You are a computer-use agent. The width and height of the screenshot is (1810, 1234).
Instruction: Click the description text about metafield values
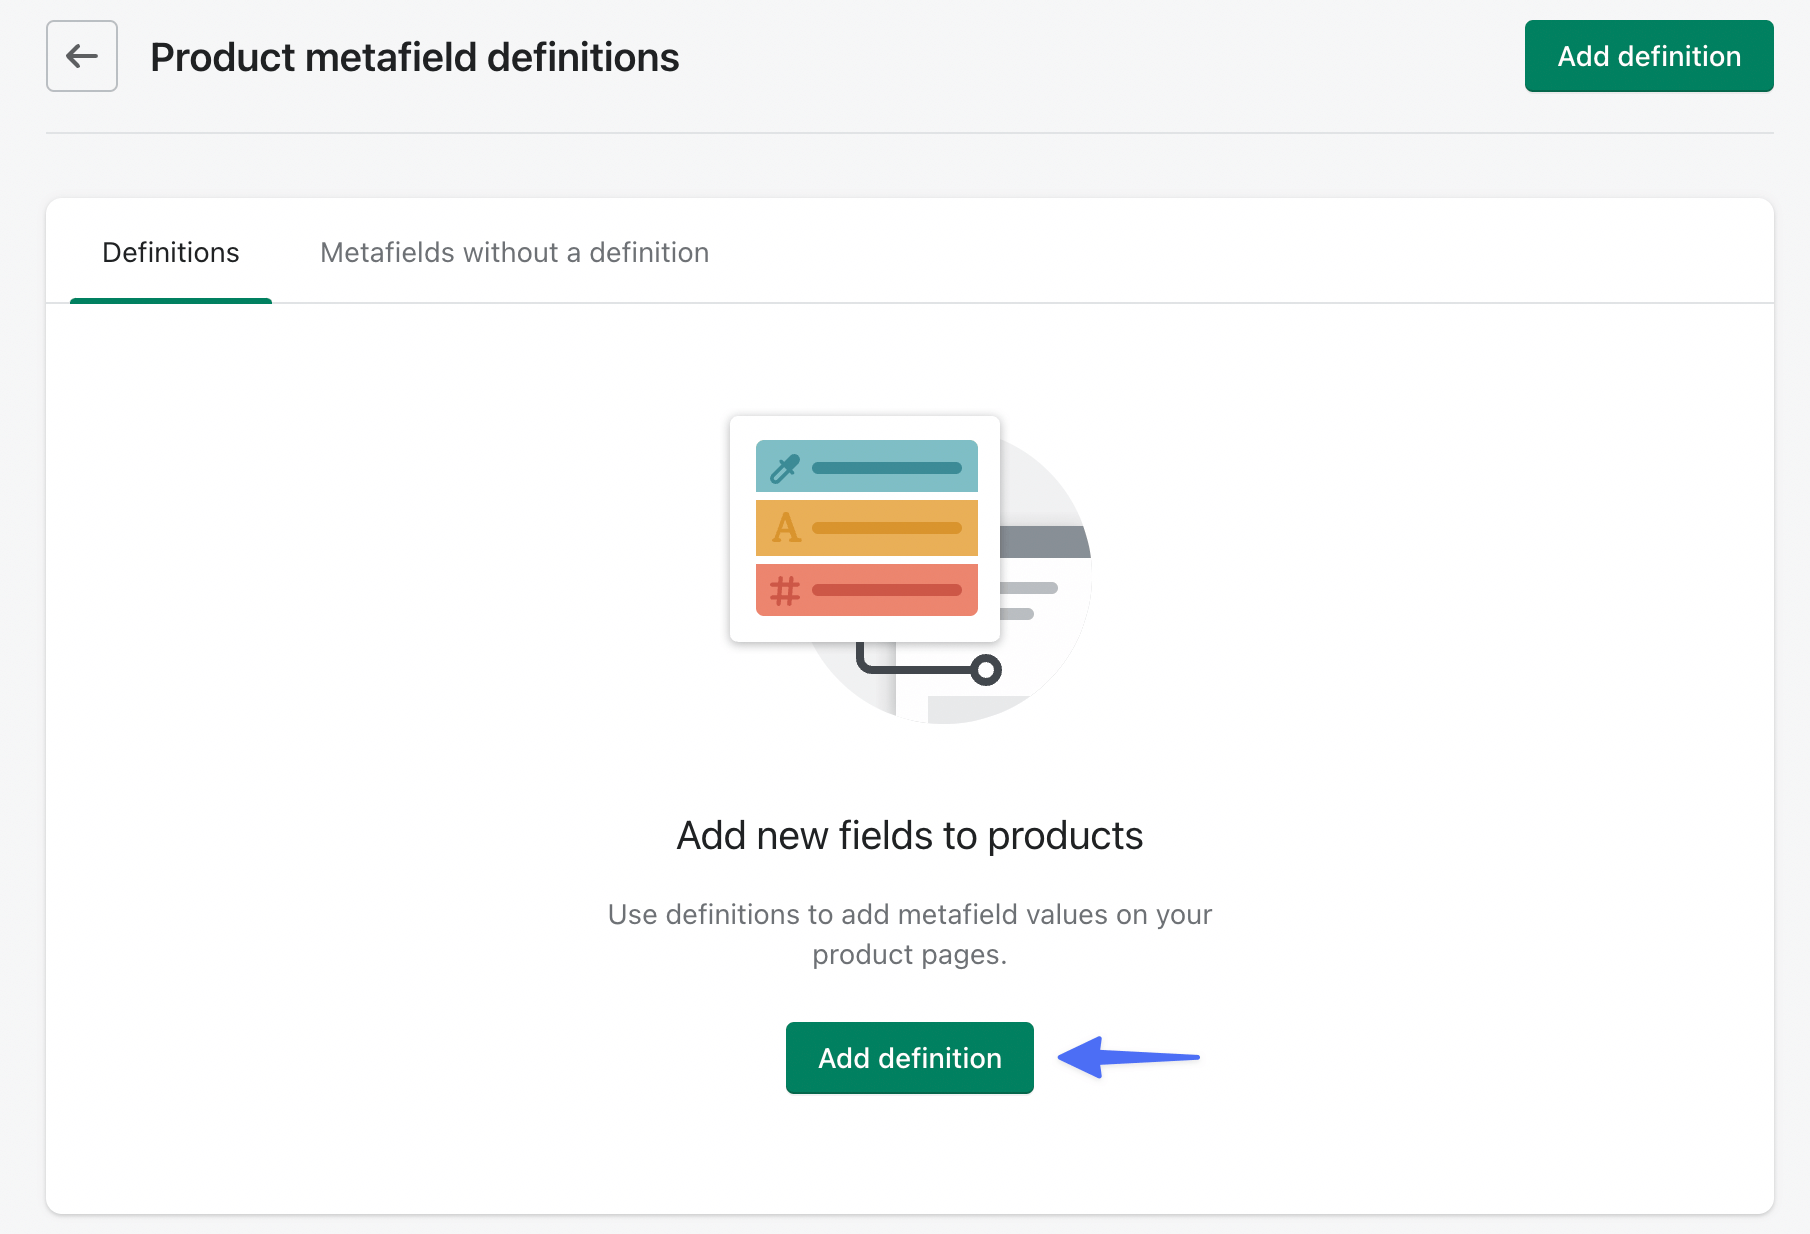click(909, 933)
